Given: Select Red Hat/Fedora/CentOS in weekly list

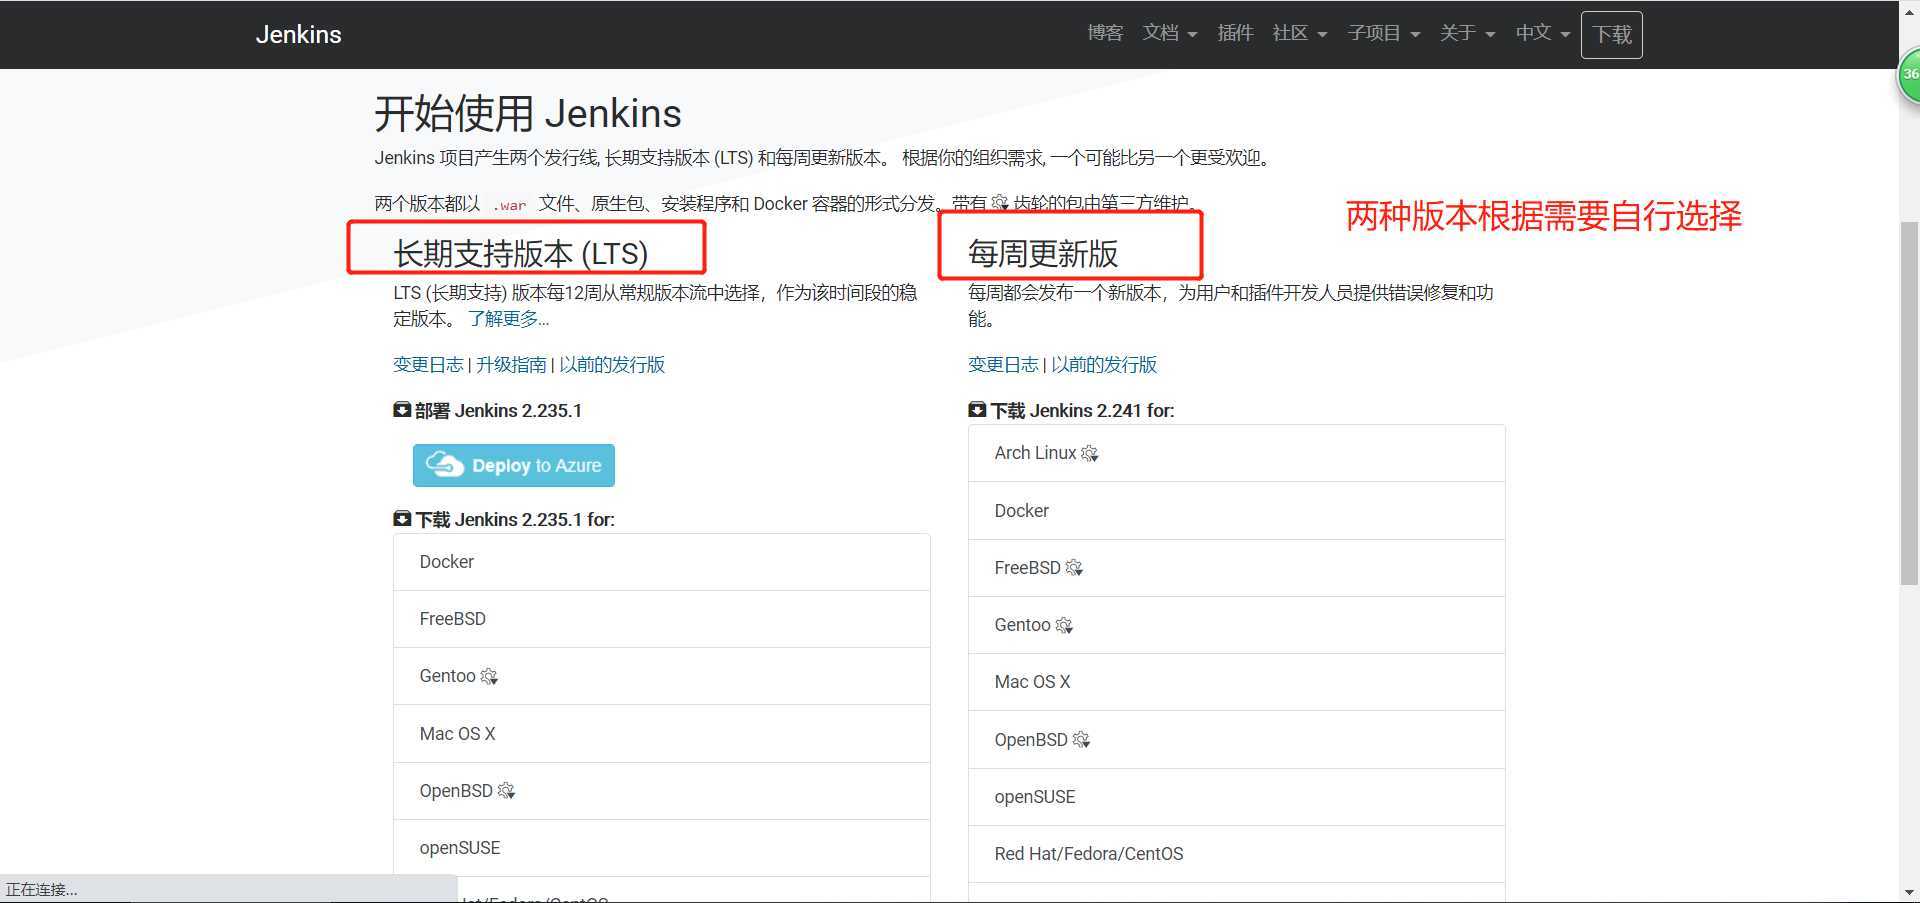Looking at the screenshot, I should [1237, 854].
